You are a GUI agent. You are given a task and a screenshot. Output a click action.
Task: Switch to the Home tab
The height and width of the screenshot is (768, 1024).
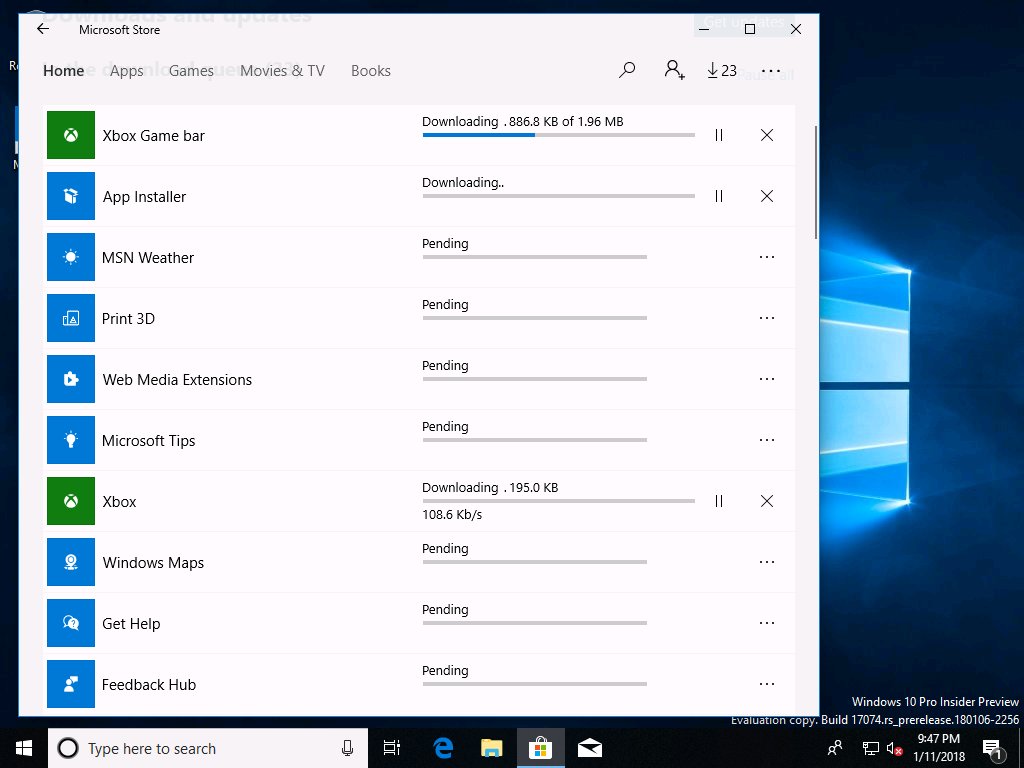click(63, 71)
